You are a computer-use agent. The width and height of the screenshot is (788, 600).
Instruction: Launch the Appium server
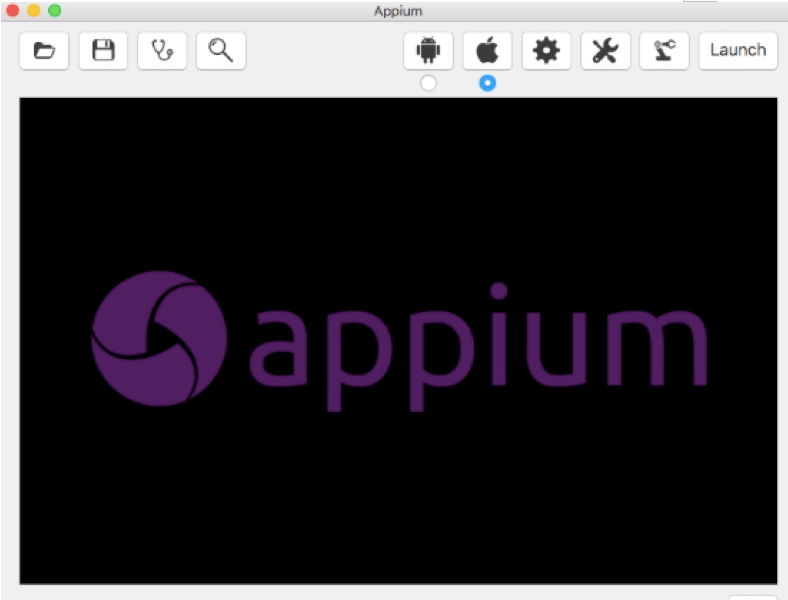(x=738, y=51)
